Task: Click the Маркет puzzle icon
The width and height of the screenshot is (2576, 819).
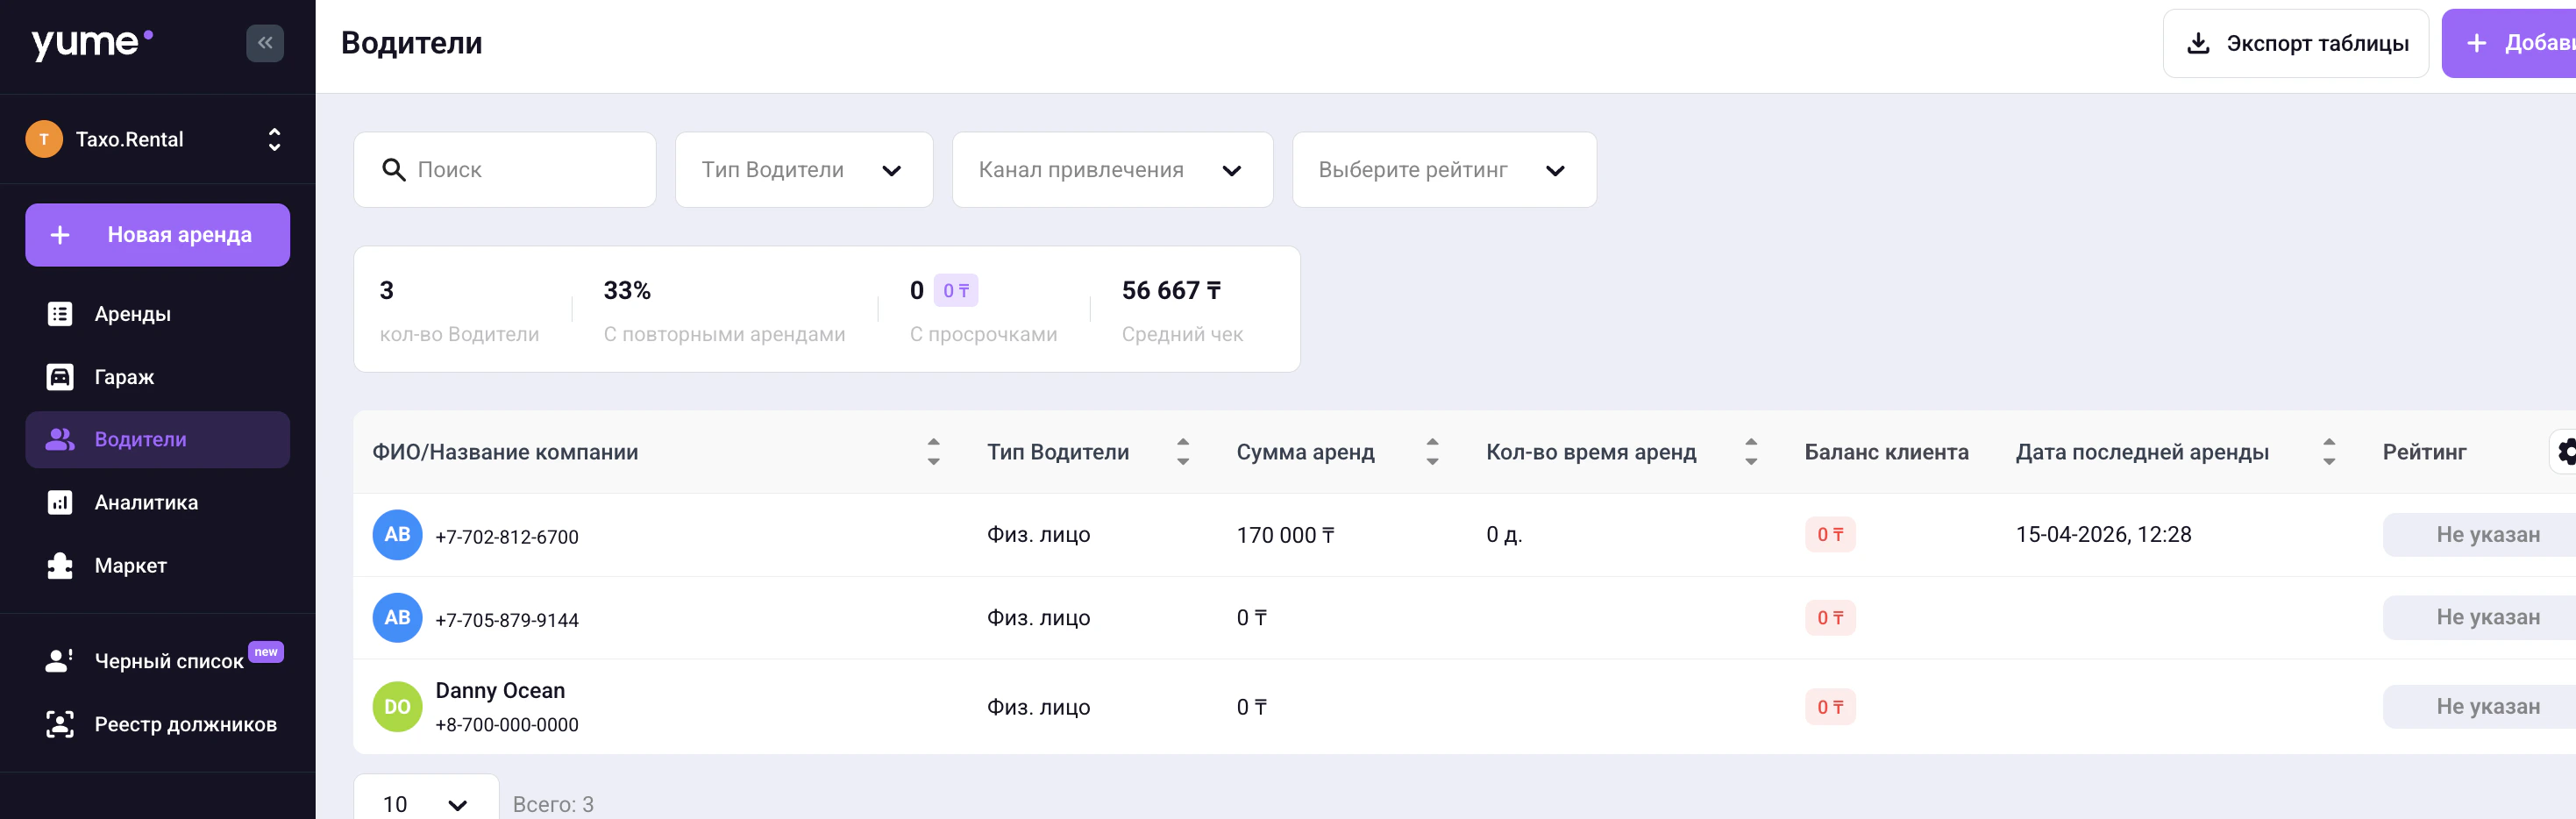Action: (60, 566)
